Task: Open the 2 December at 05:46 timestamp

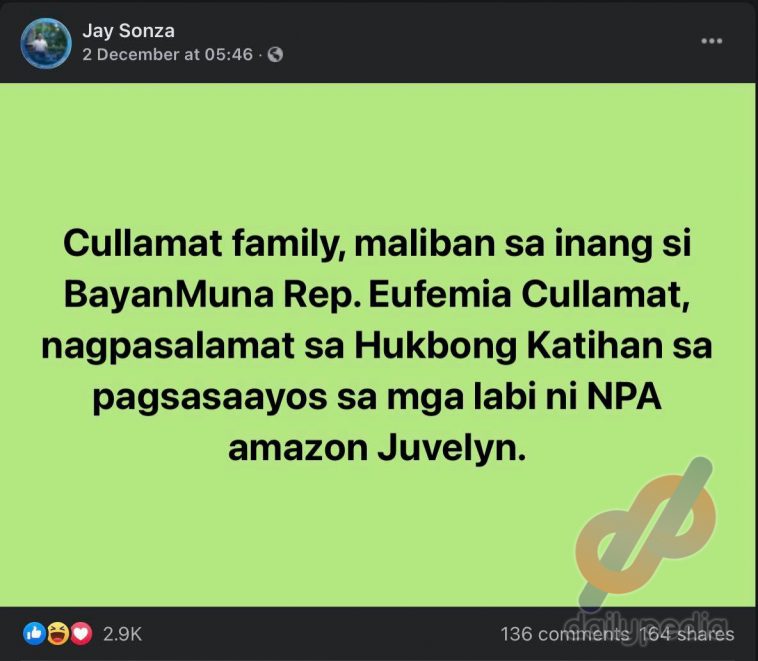Action: (x=167, y=54)
